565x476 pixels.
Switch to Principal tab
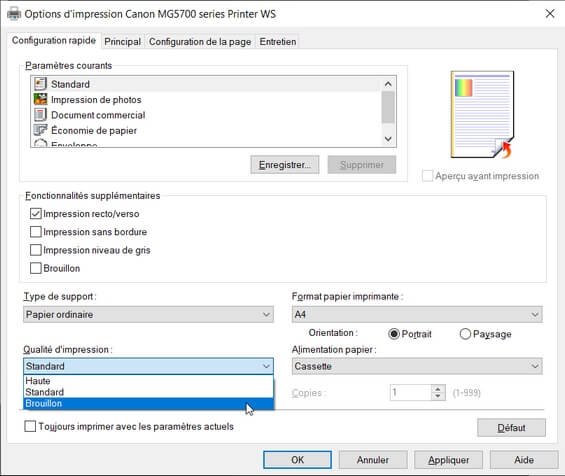123,42
